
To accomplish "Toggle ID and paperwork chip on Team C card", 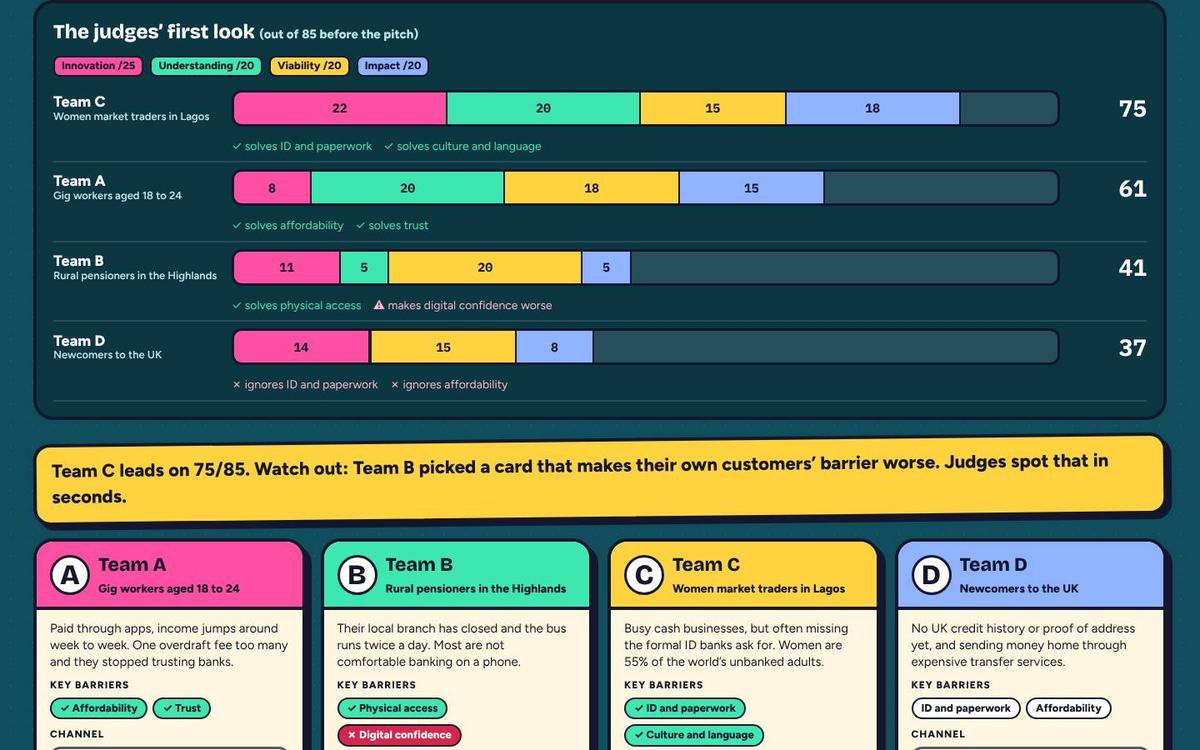I will point(684,708).
